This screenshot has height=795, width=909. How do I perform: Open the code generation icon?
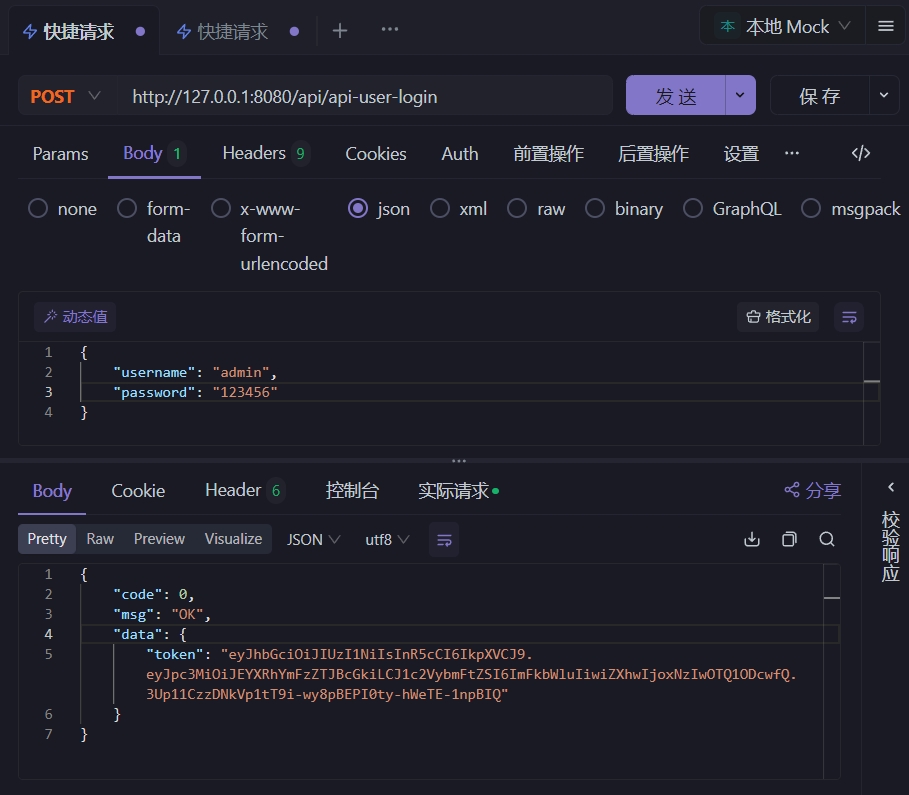coord(860,153)
